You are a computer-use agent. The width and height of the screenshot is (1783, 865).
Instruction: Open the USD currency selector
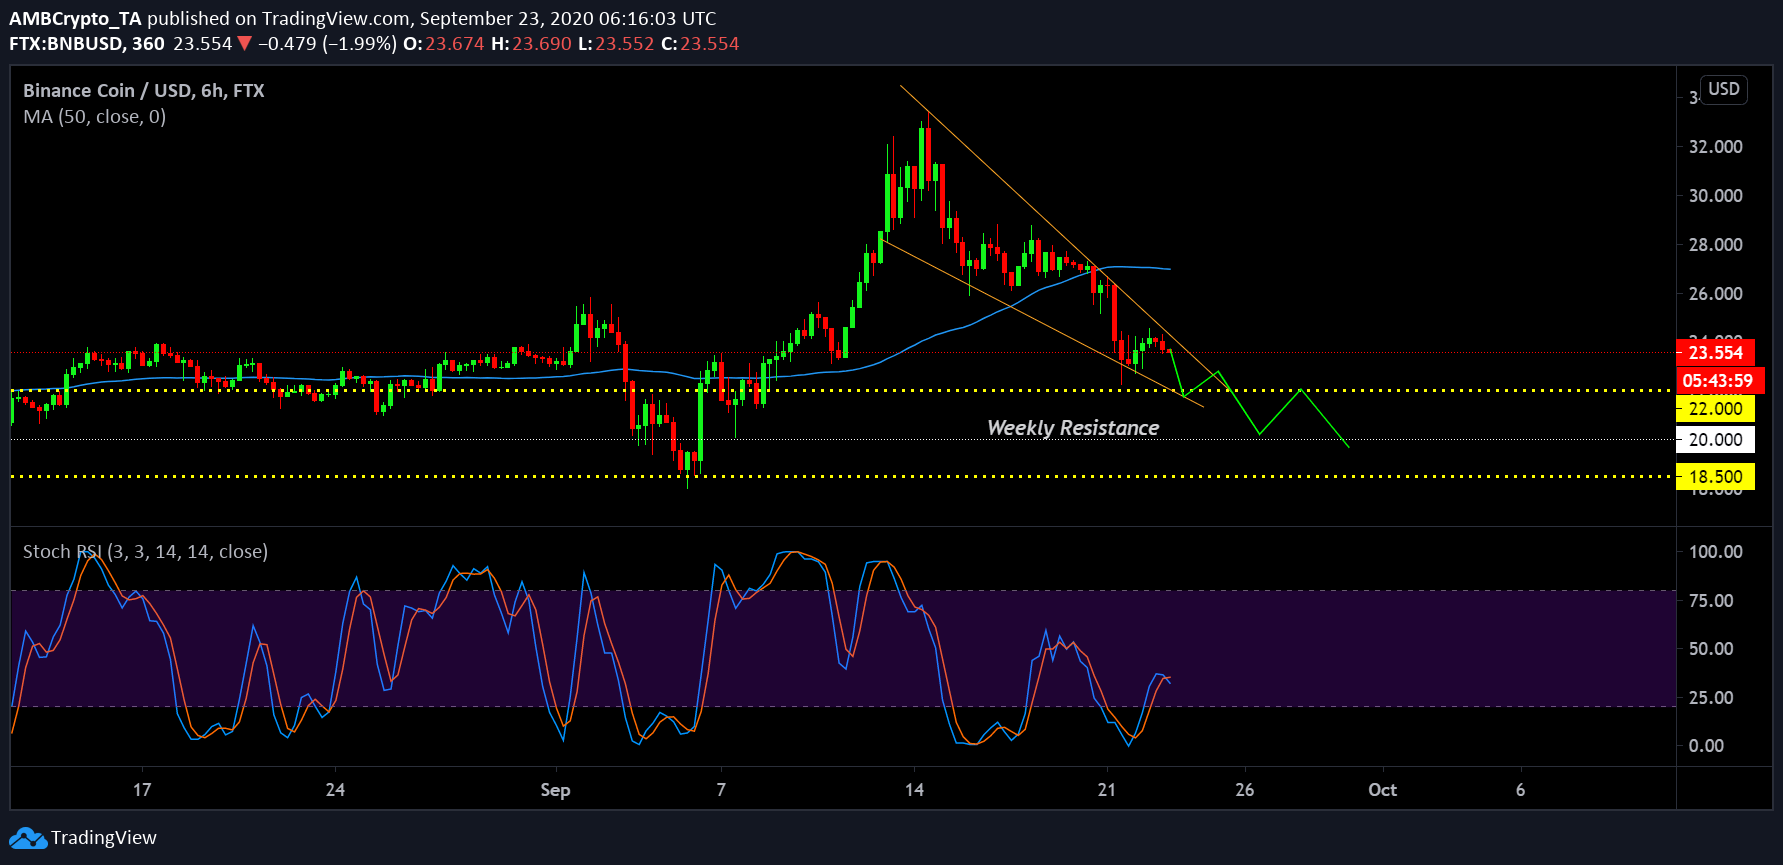tap(1723, 89)
